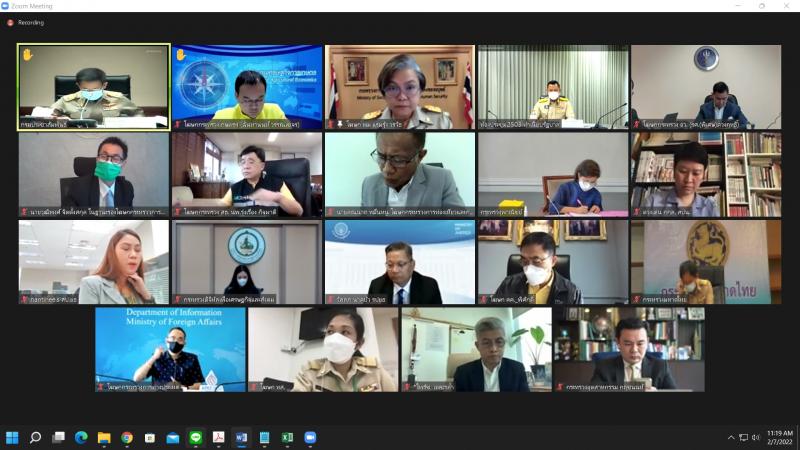Open the Mail app on the taskbar

tap(173, 438)
